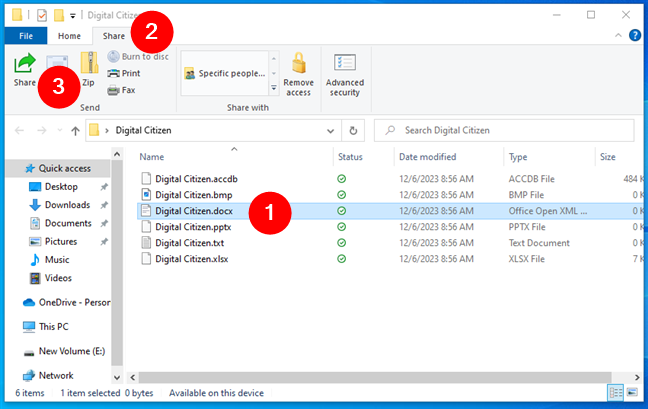Image resolution: width=648 pixels, height=409 pixels.
Task: Switch to the Home ribbon tab
Action: [x=69, y=36]
